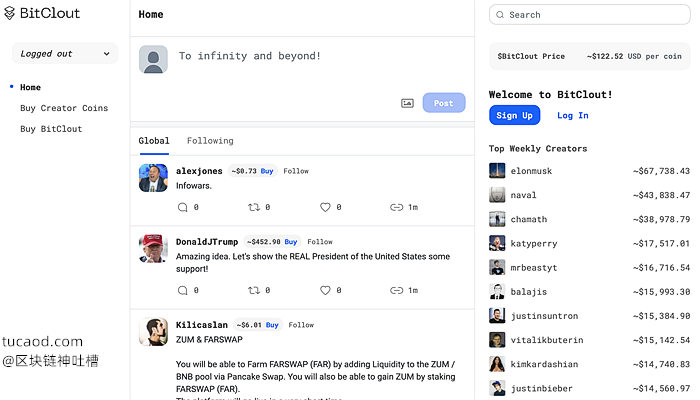Click the Search input field
The width and height of the screenshot is (700, 400).
click(590, 15)
